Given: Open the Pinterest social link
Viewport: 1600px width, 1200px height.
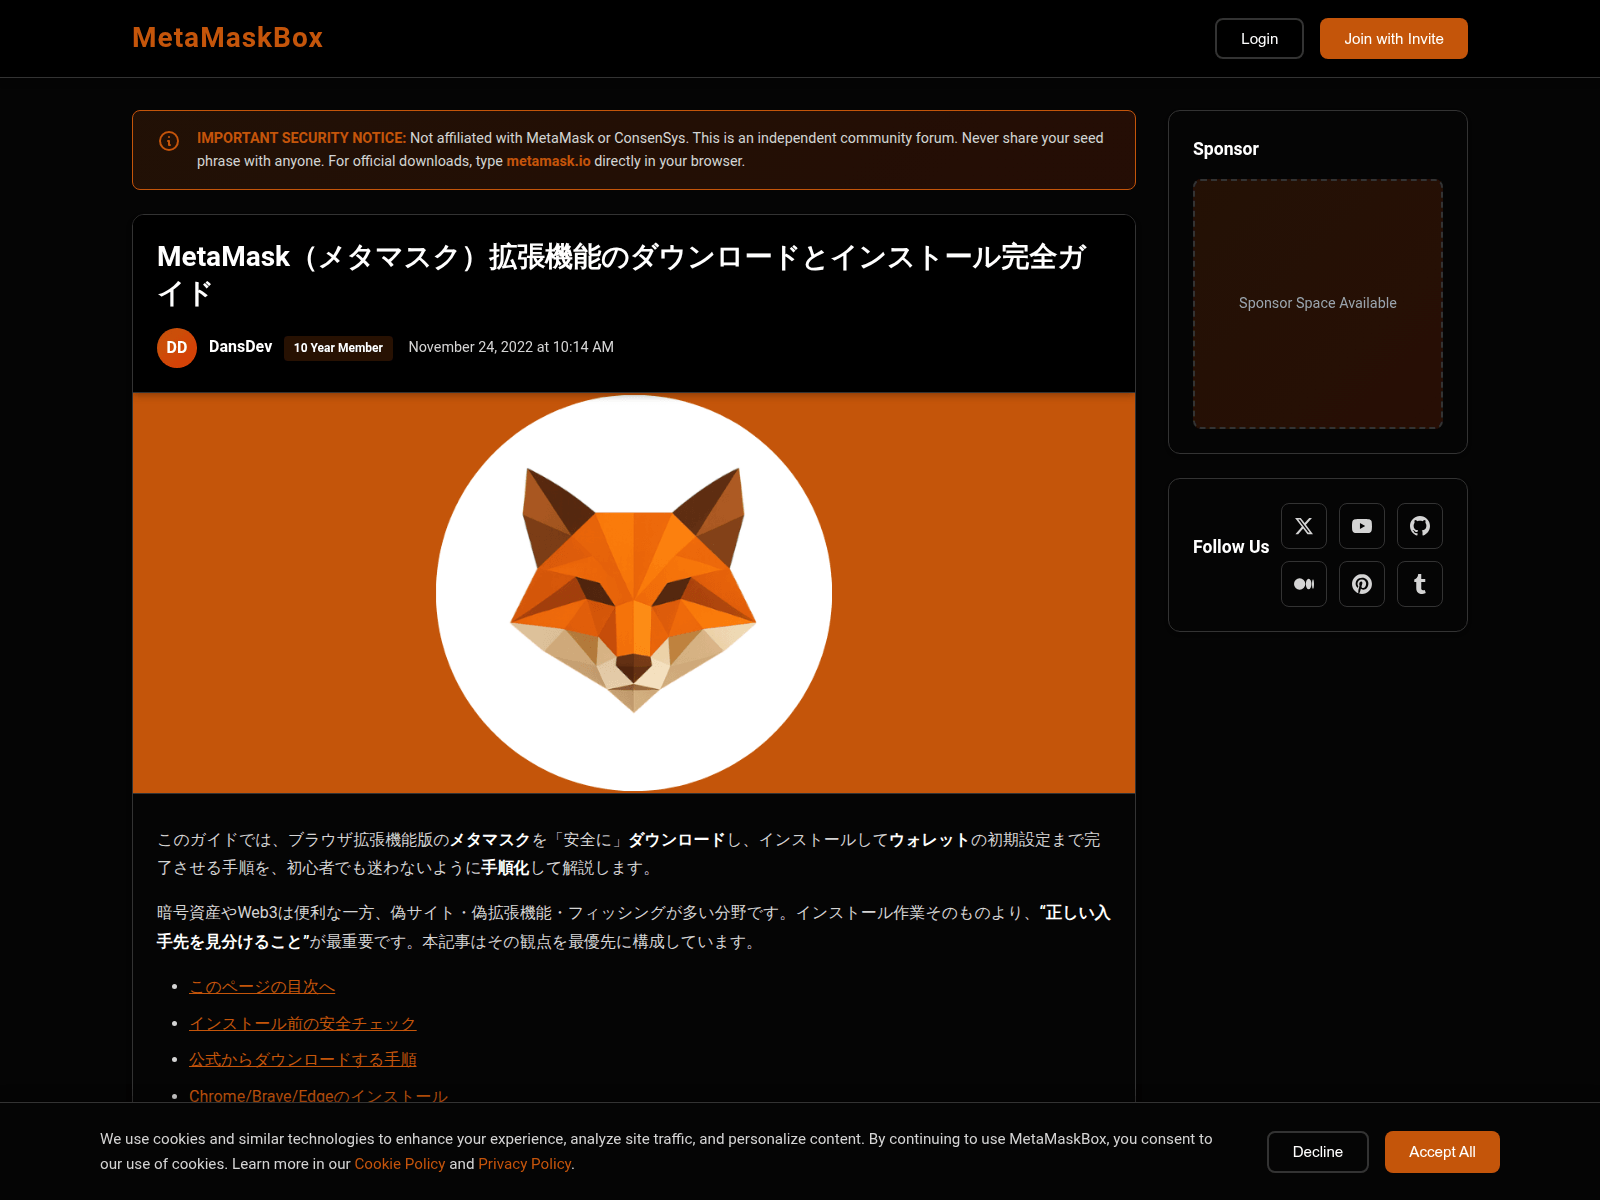Looking at the screenshot, I should [x=1362, y=584].
